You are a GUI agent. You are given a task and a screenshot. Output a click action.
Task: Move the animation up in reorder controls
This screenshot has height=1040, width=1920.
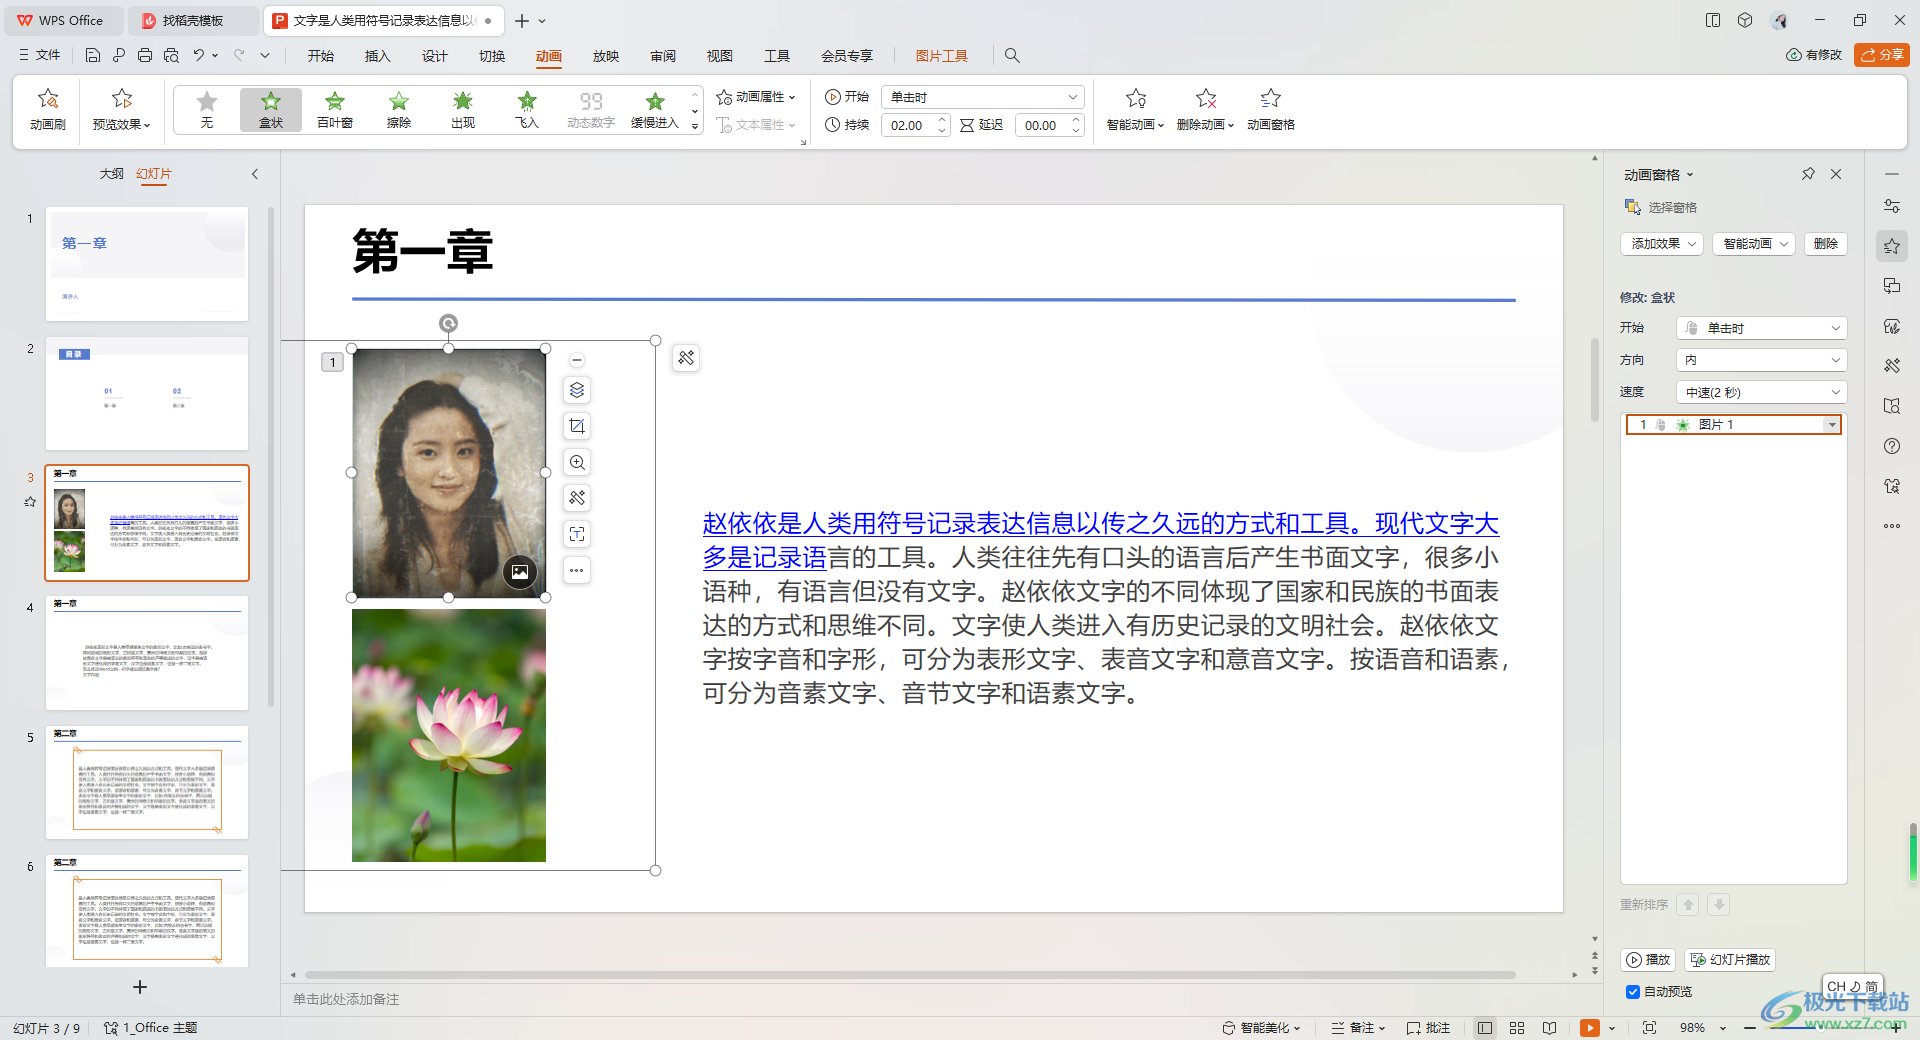(1688, 905)
